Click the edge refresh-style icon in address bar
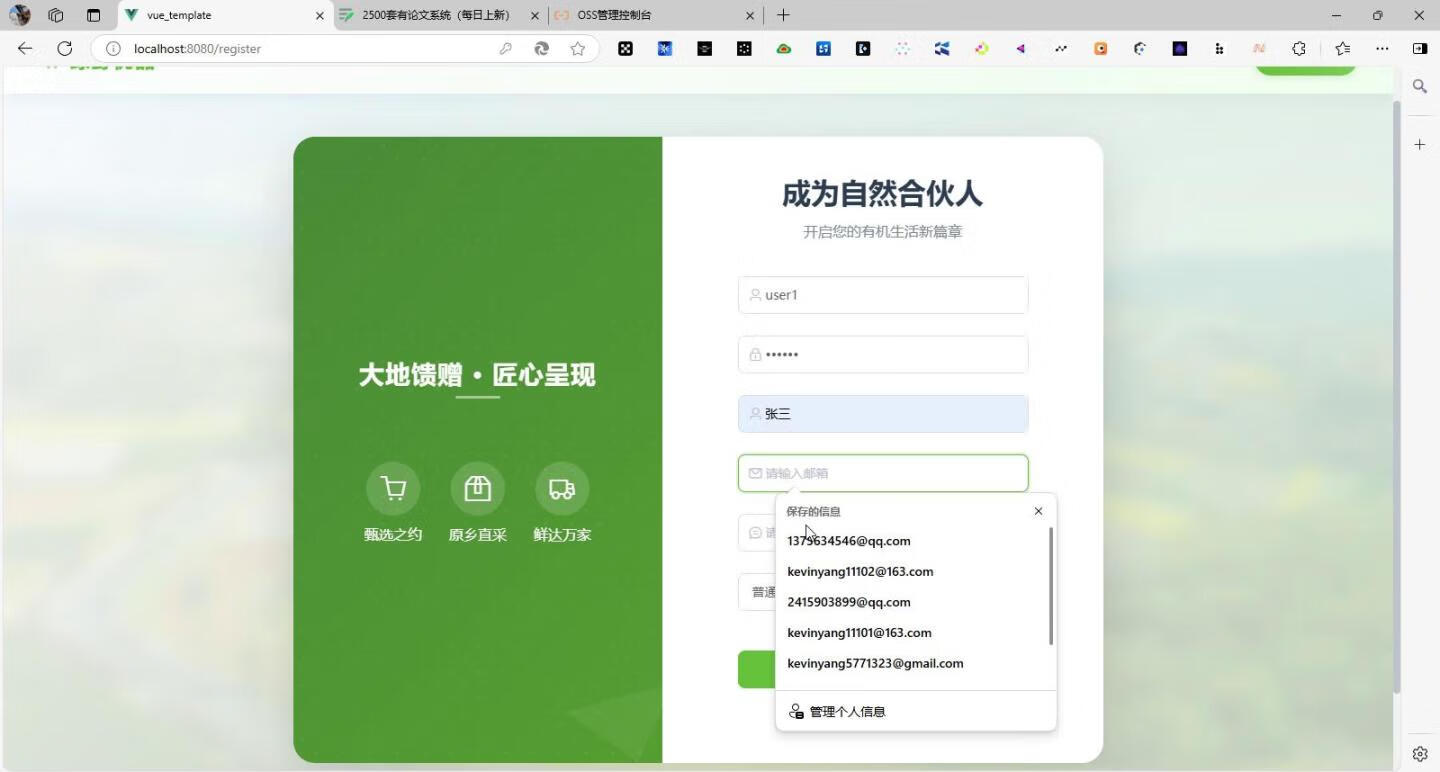The image size is (1440, 772). [542, 48]
